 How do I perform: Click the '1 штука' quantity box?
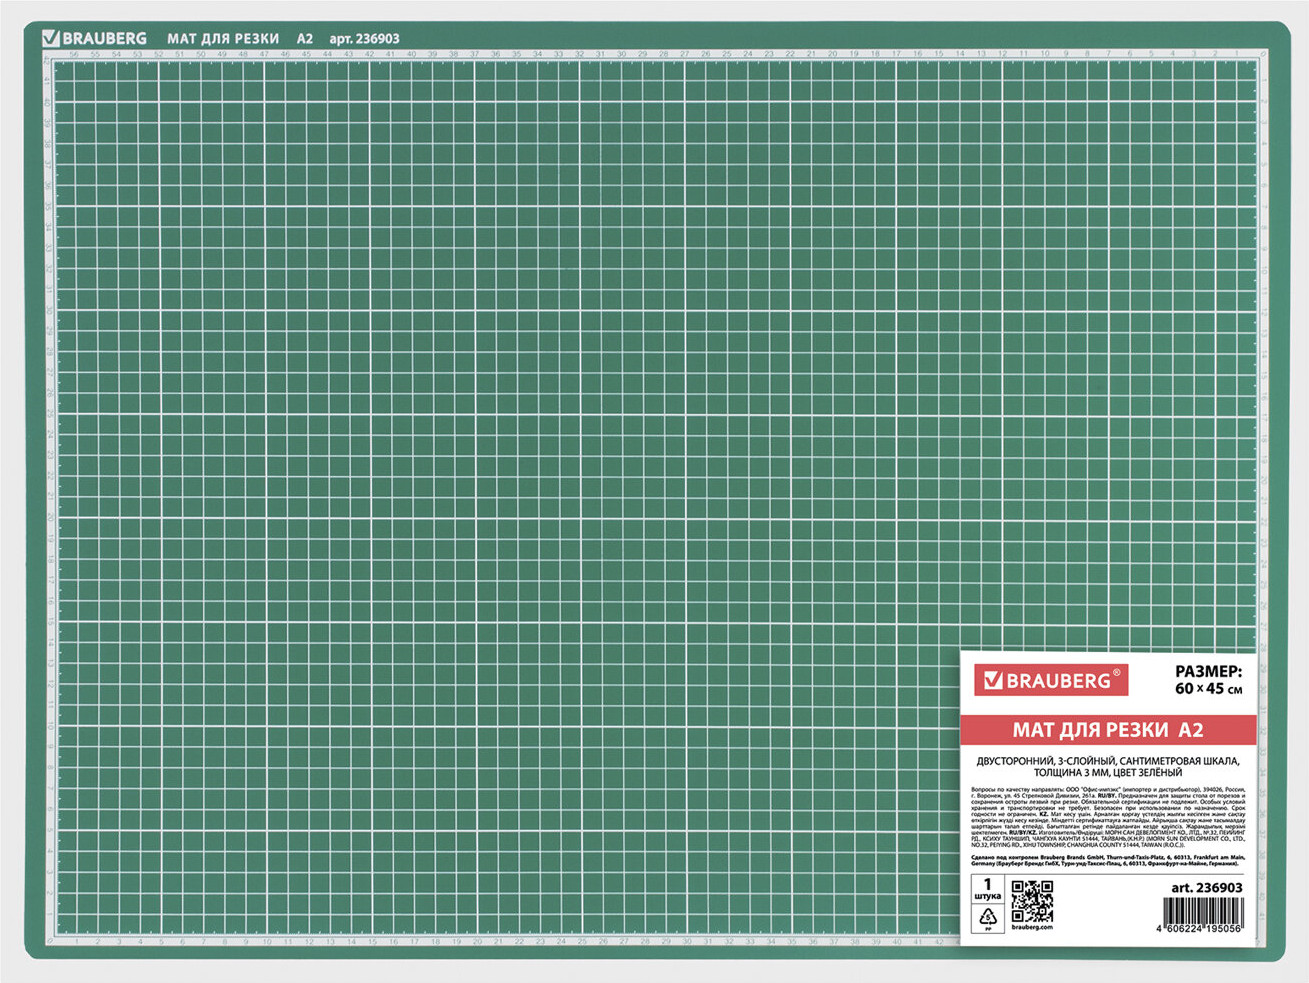[x=987, y=889]
